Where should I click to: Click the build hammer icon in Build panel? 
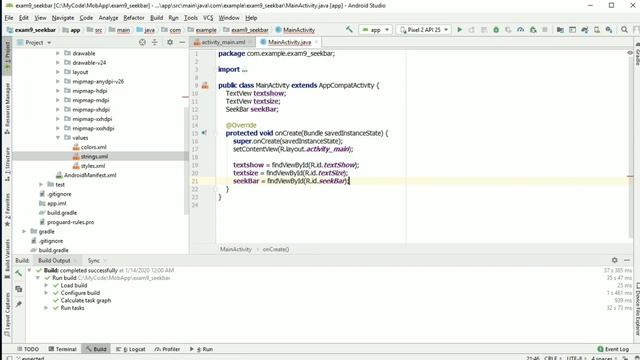coord(19,273)
